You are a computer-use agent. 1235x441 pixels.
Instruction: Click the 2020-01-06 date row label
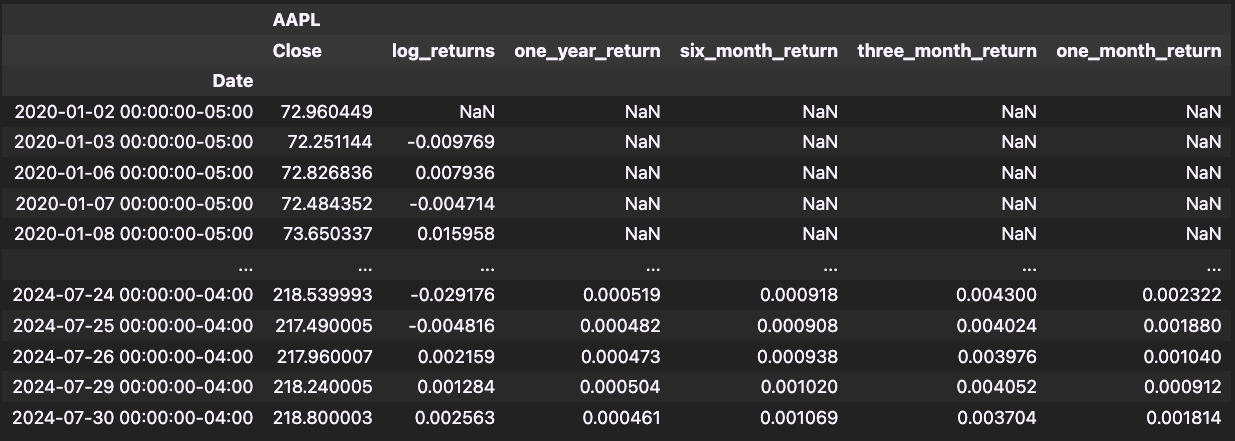(134, 173)
